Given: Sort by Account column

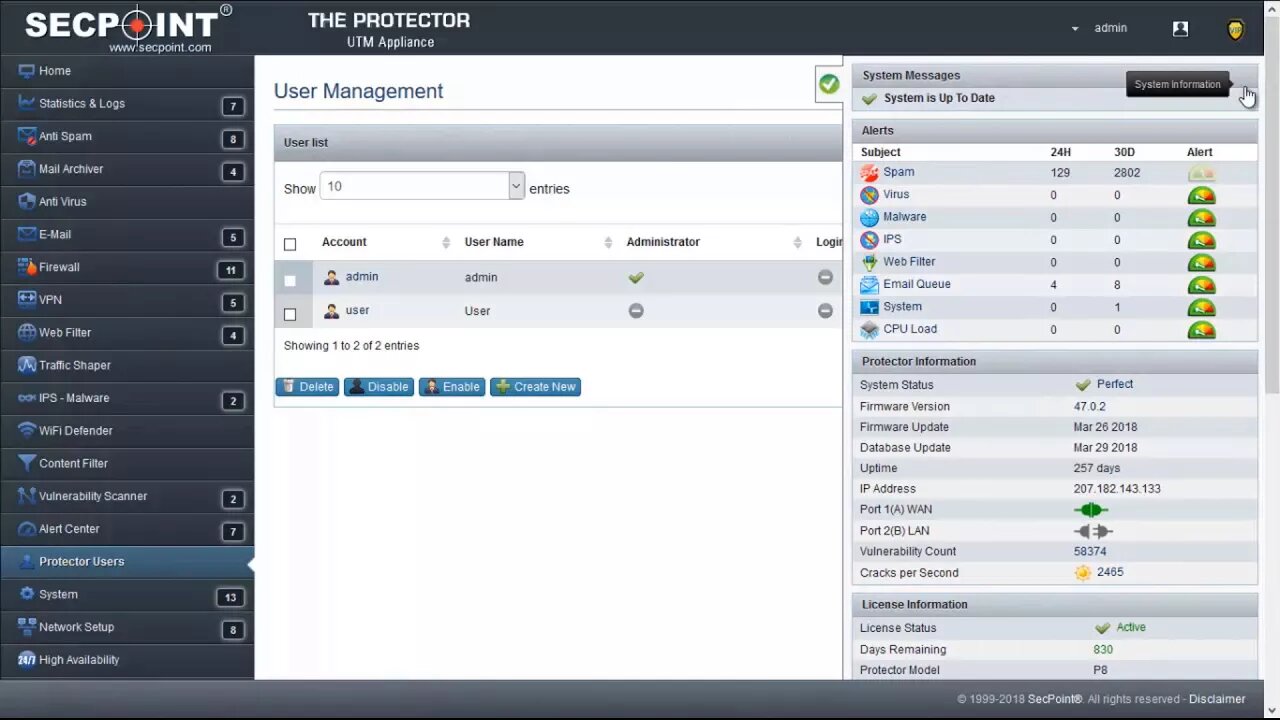Looking at the screenshot, I should coord(386,242).
